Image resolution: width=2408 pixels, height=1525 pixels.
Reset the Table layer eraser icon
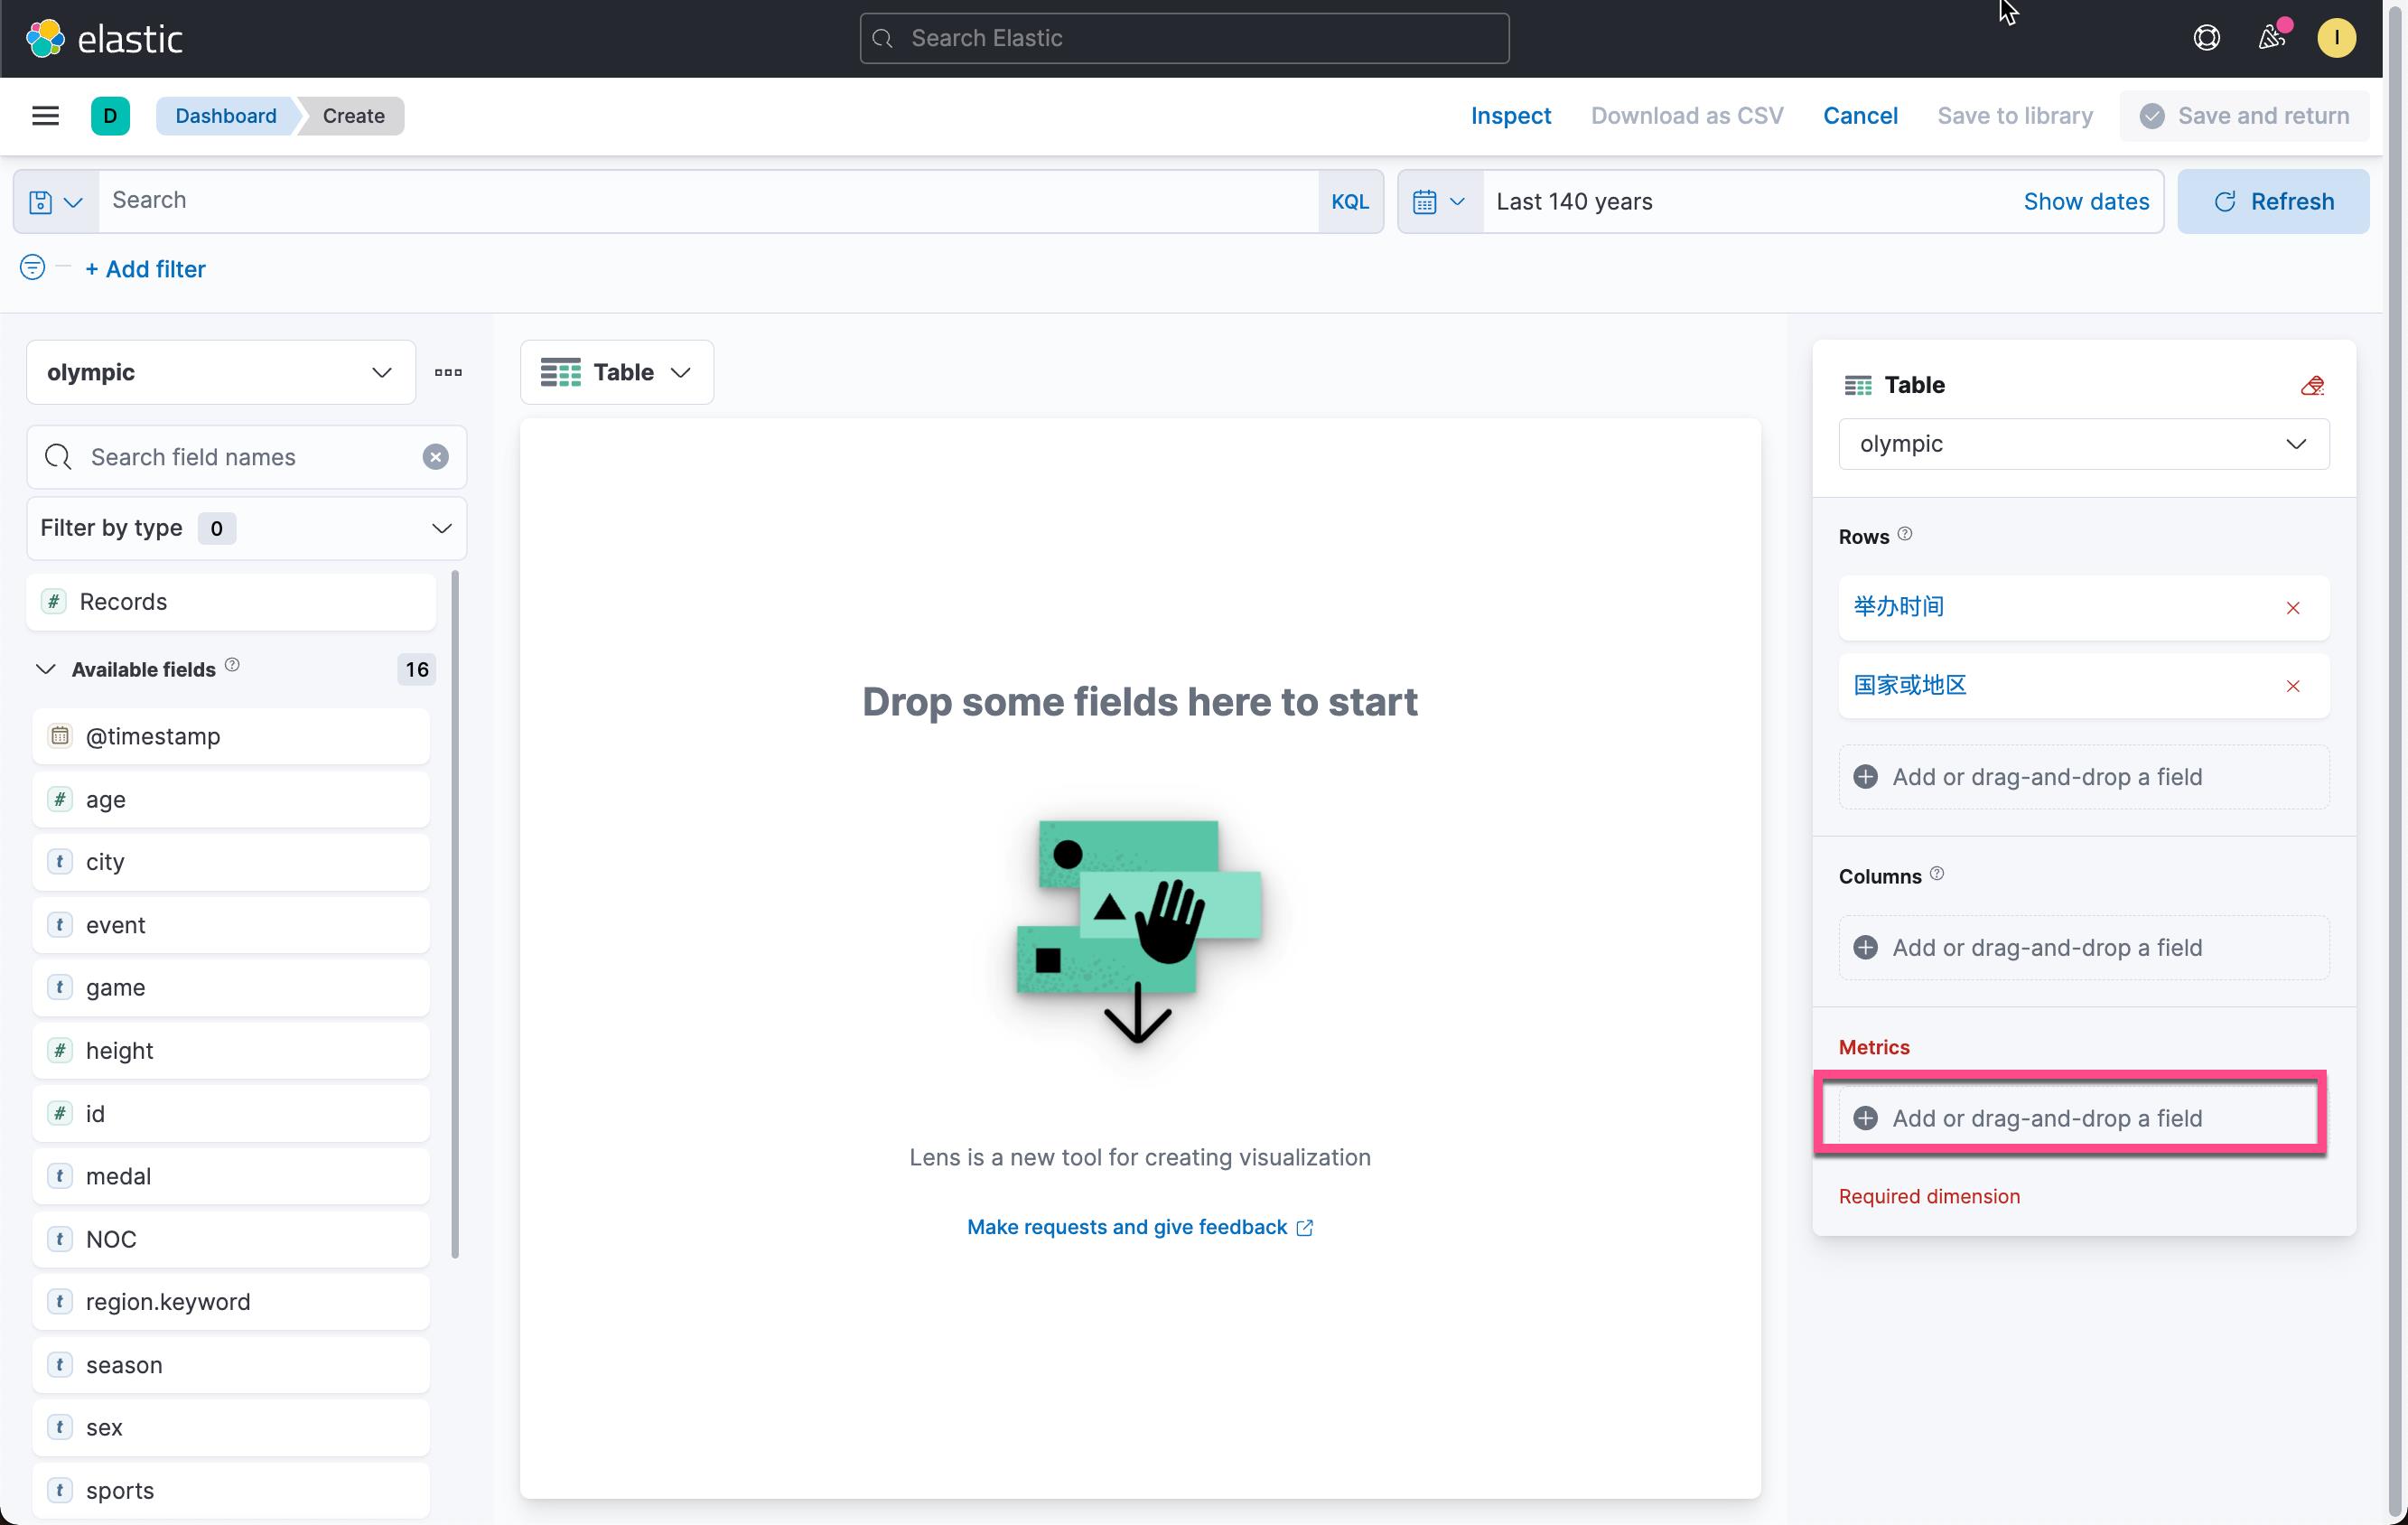(2311, 385)
